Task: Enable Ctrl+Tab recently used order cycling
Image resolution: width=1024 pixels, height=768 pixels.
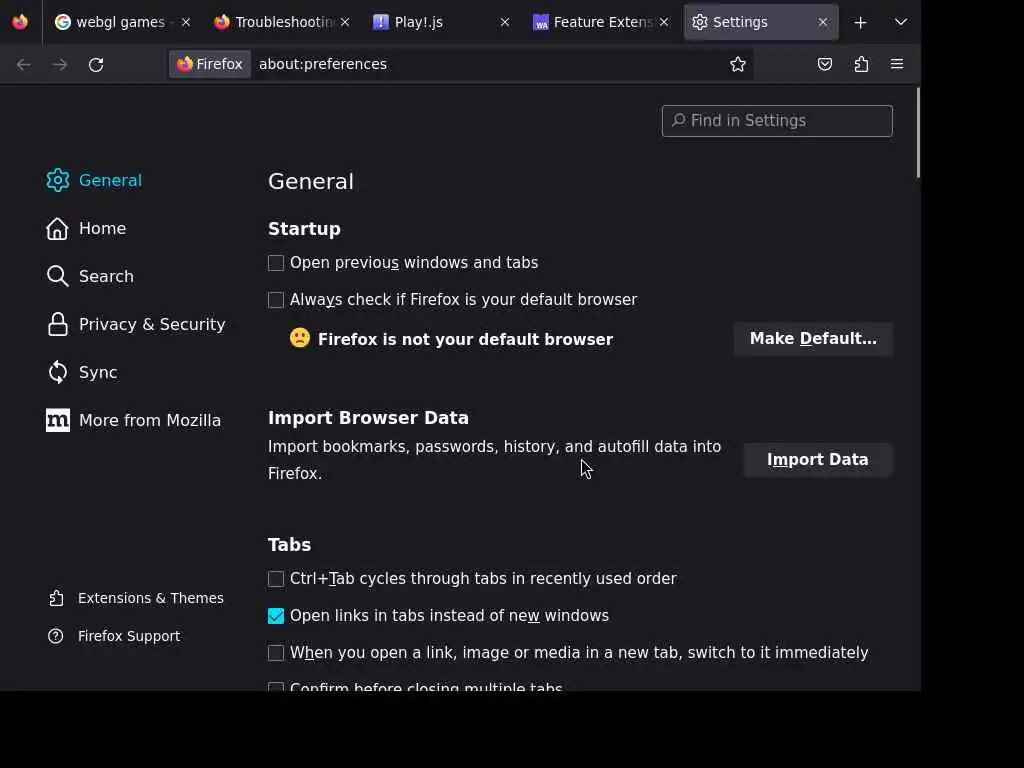Action: click(276, 579)
